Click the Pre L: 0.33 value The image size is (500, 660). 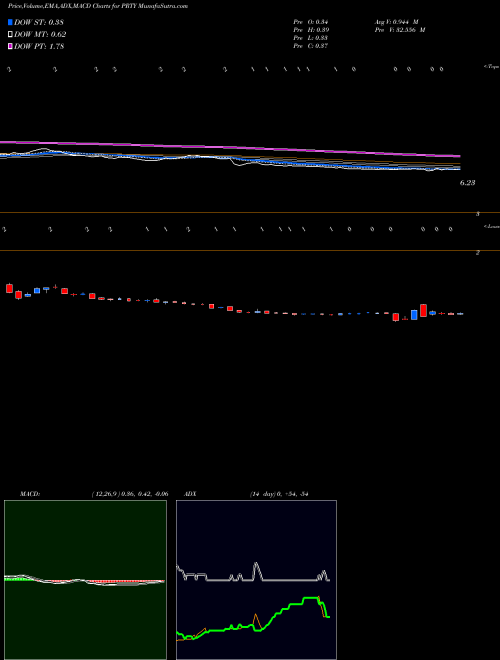pos(311,38)
